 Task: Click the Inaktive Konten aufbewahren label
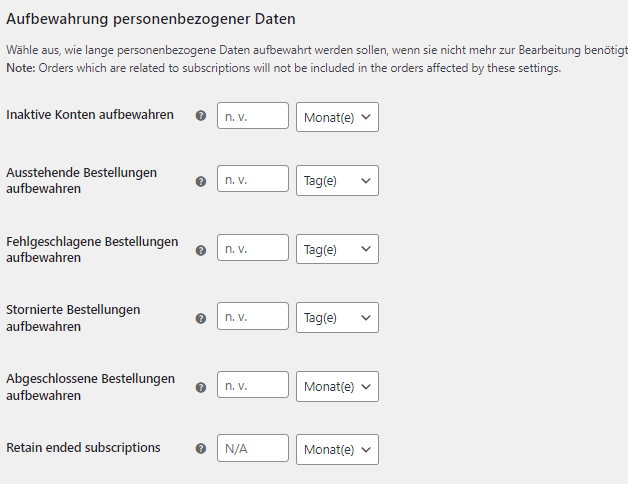tap(90, 115)
